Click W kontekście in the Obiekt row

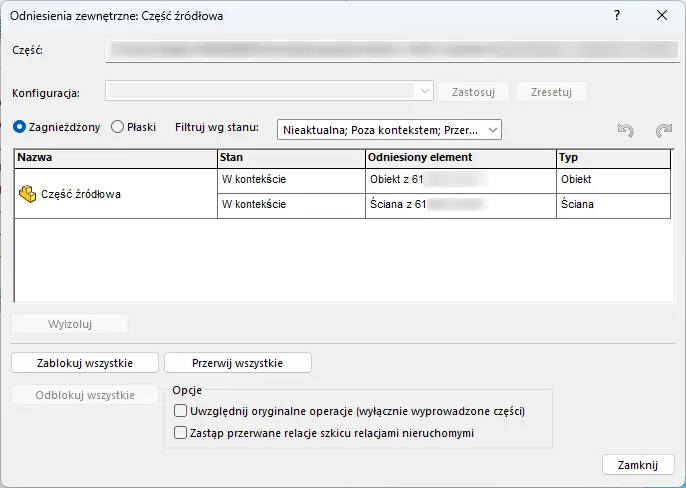click(291, 180)
